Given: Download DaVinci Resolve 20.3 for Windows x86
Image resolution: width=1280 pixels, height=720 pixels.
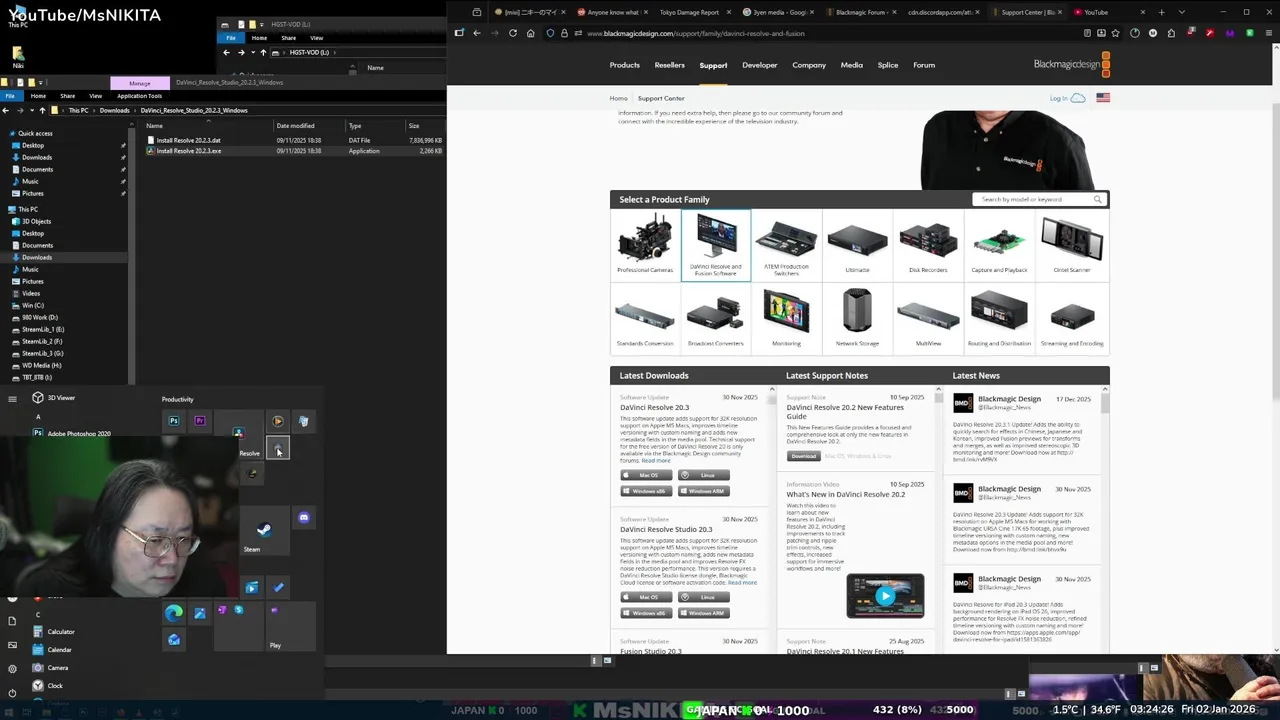Looking at the screenshot, I should (646, 491).
